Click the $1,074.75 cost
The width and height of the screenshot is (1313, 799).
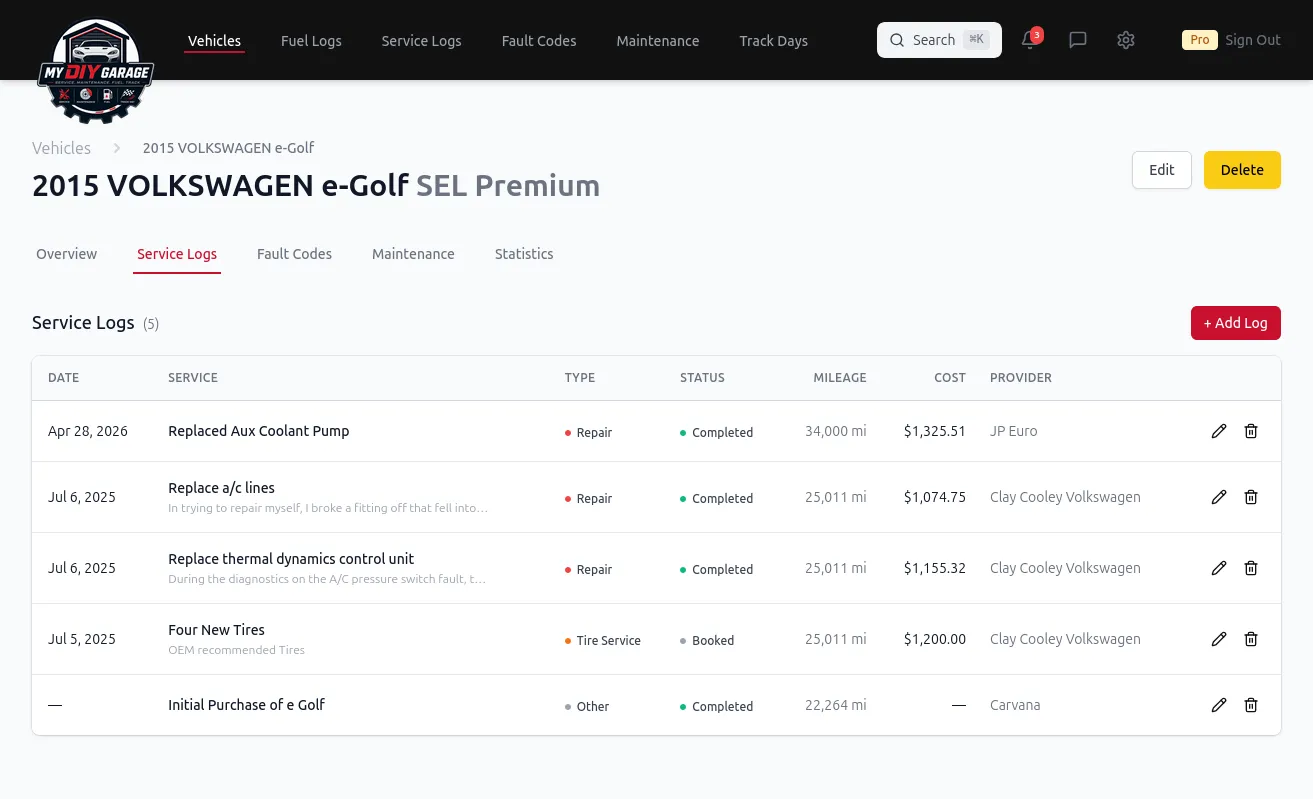[935, 497]
